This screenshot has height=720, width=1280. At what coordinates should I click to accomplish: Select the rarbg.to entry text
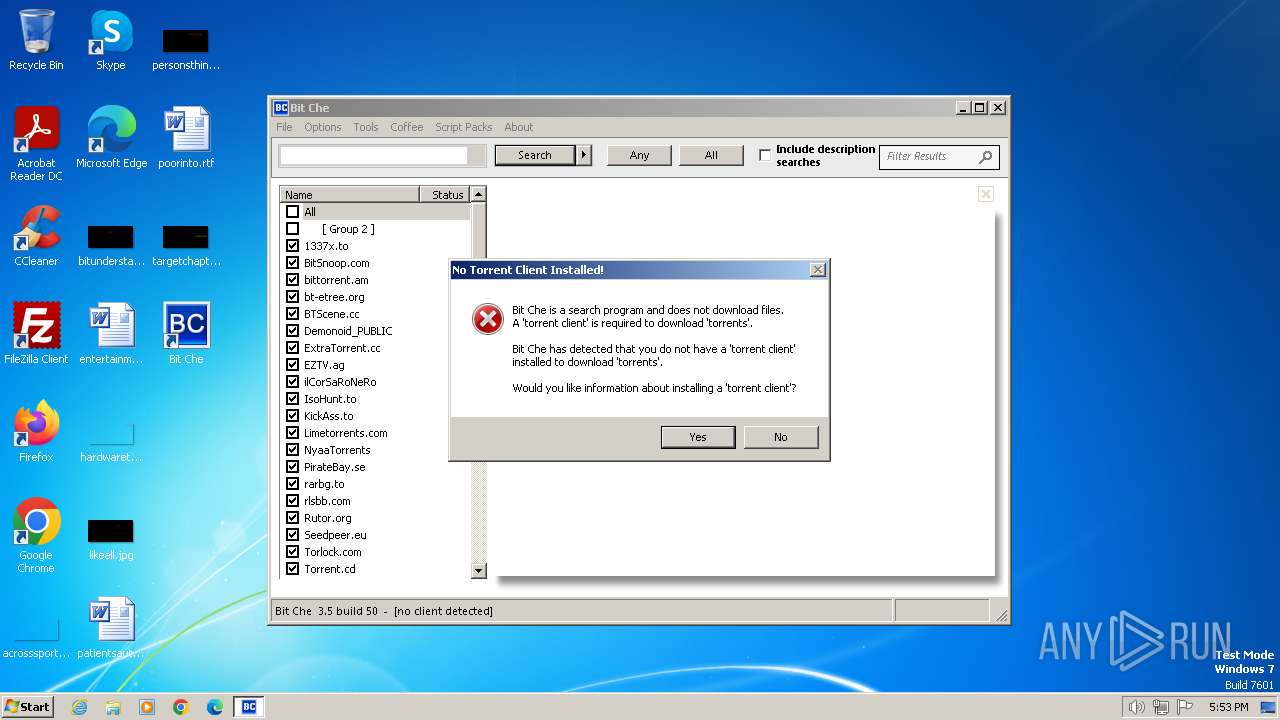324,484
